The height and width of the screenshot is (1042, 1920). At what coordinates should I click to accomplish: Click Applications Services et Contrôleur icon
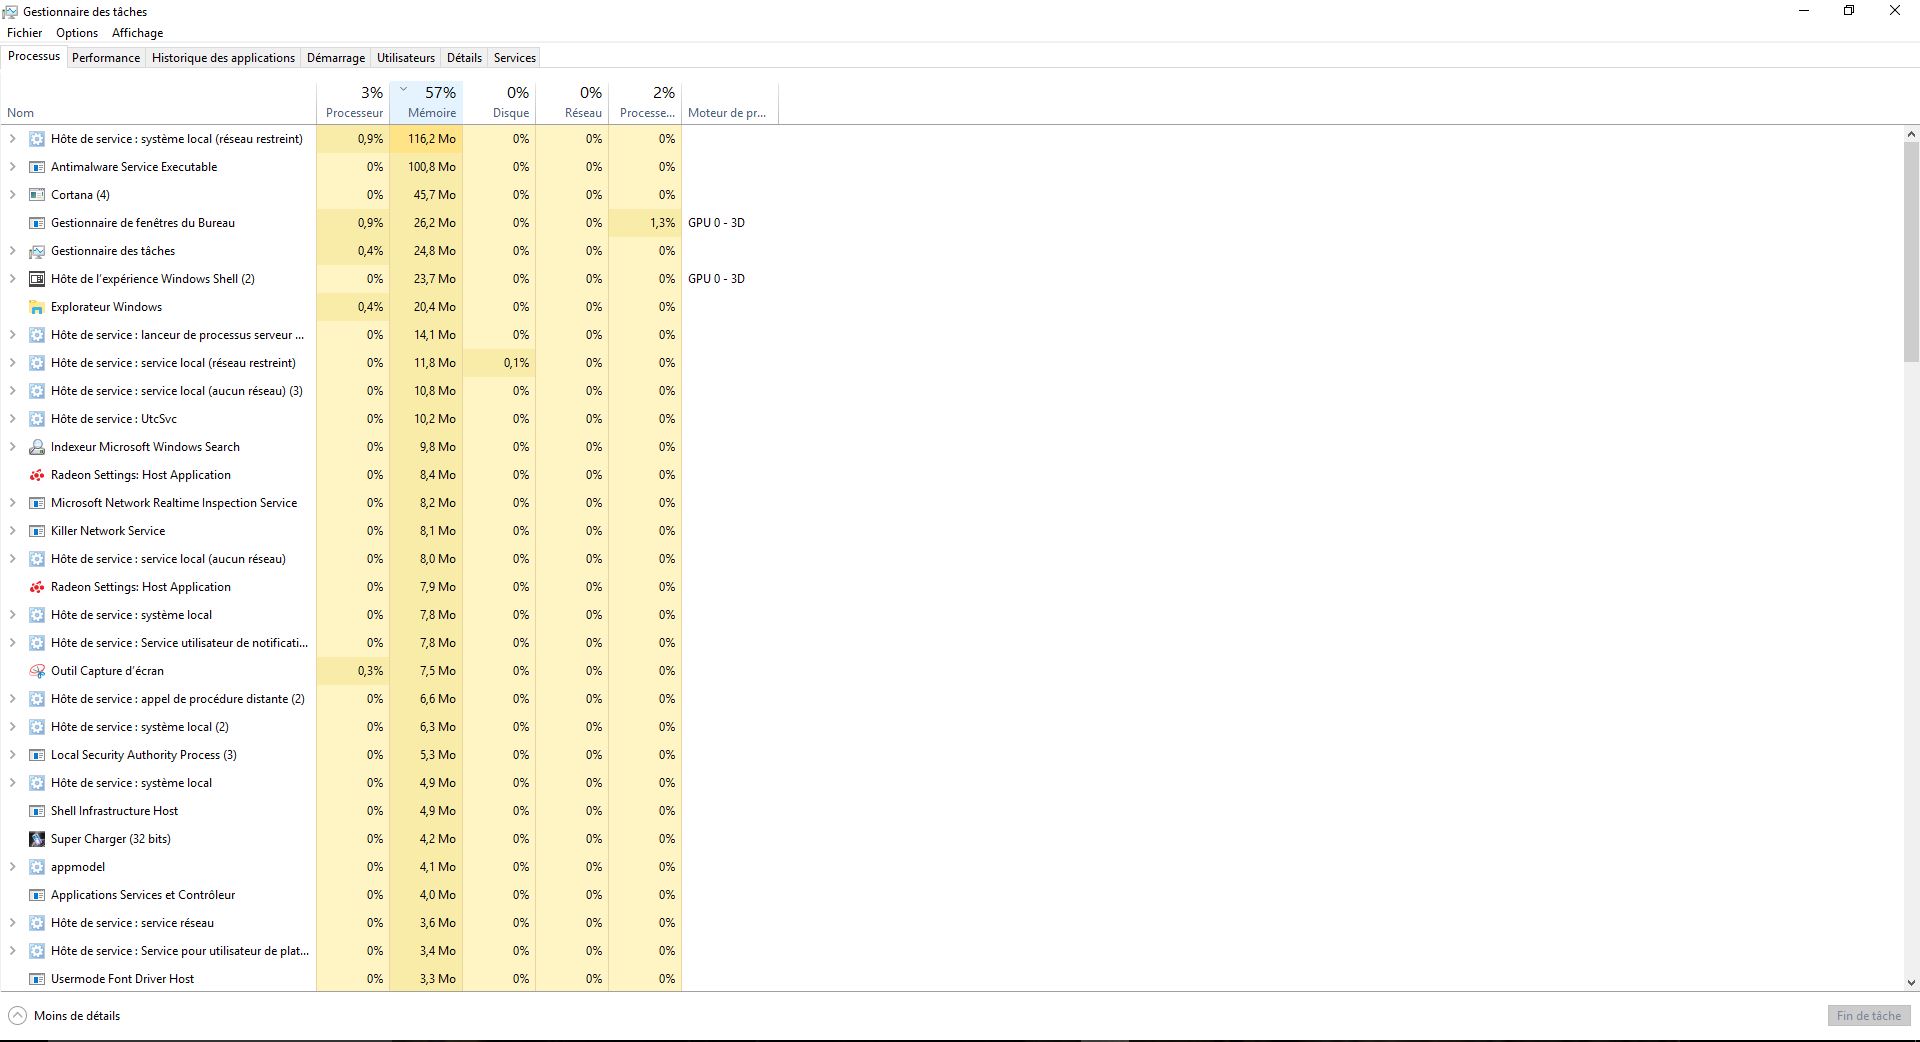click(37, 895)
